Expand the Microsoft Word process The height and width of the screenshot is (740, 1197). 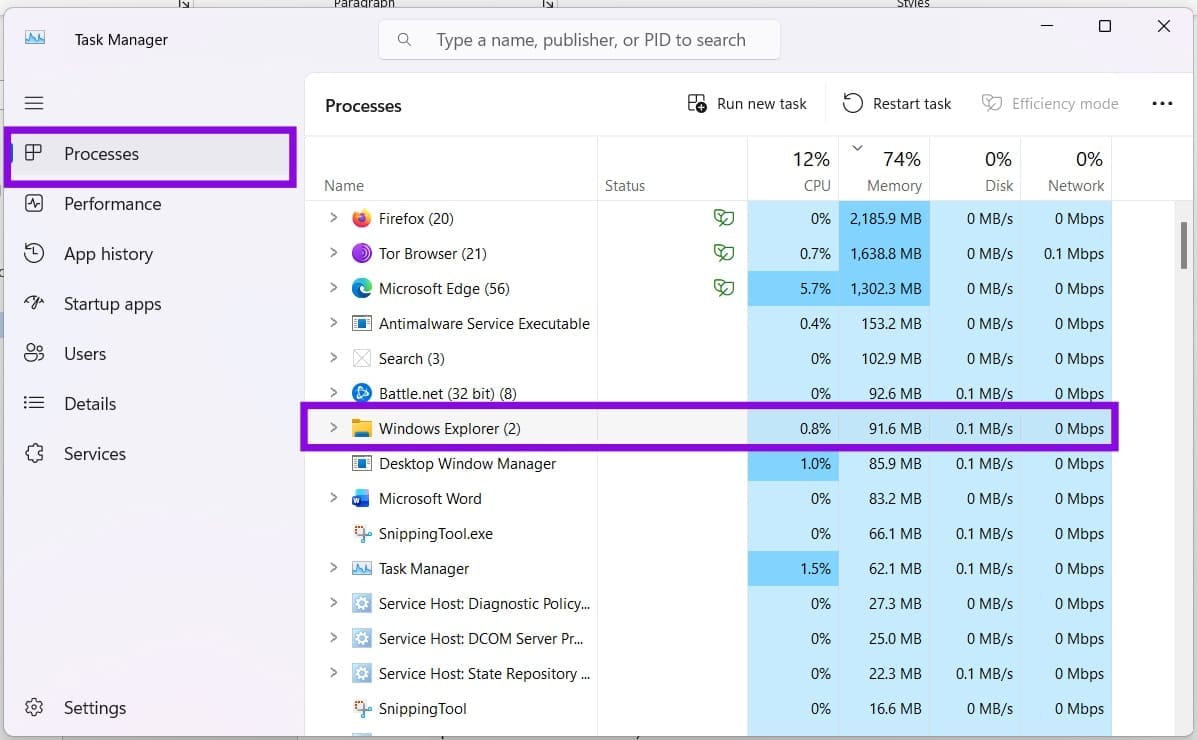[x=334, y=498]
